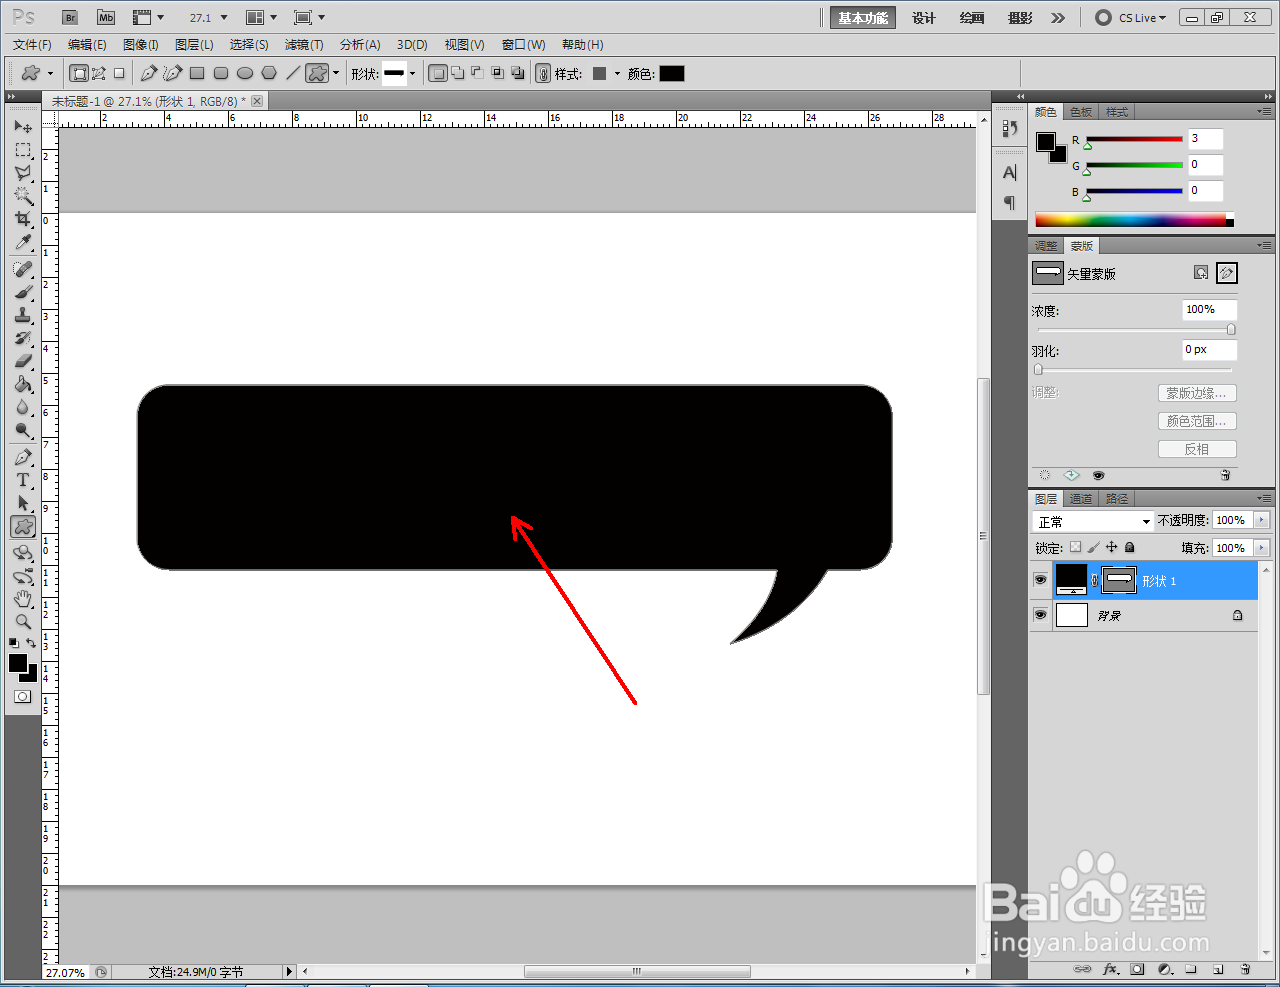
Task: Choose Rectangle shape in options bar
Action: click(197, 73)
